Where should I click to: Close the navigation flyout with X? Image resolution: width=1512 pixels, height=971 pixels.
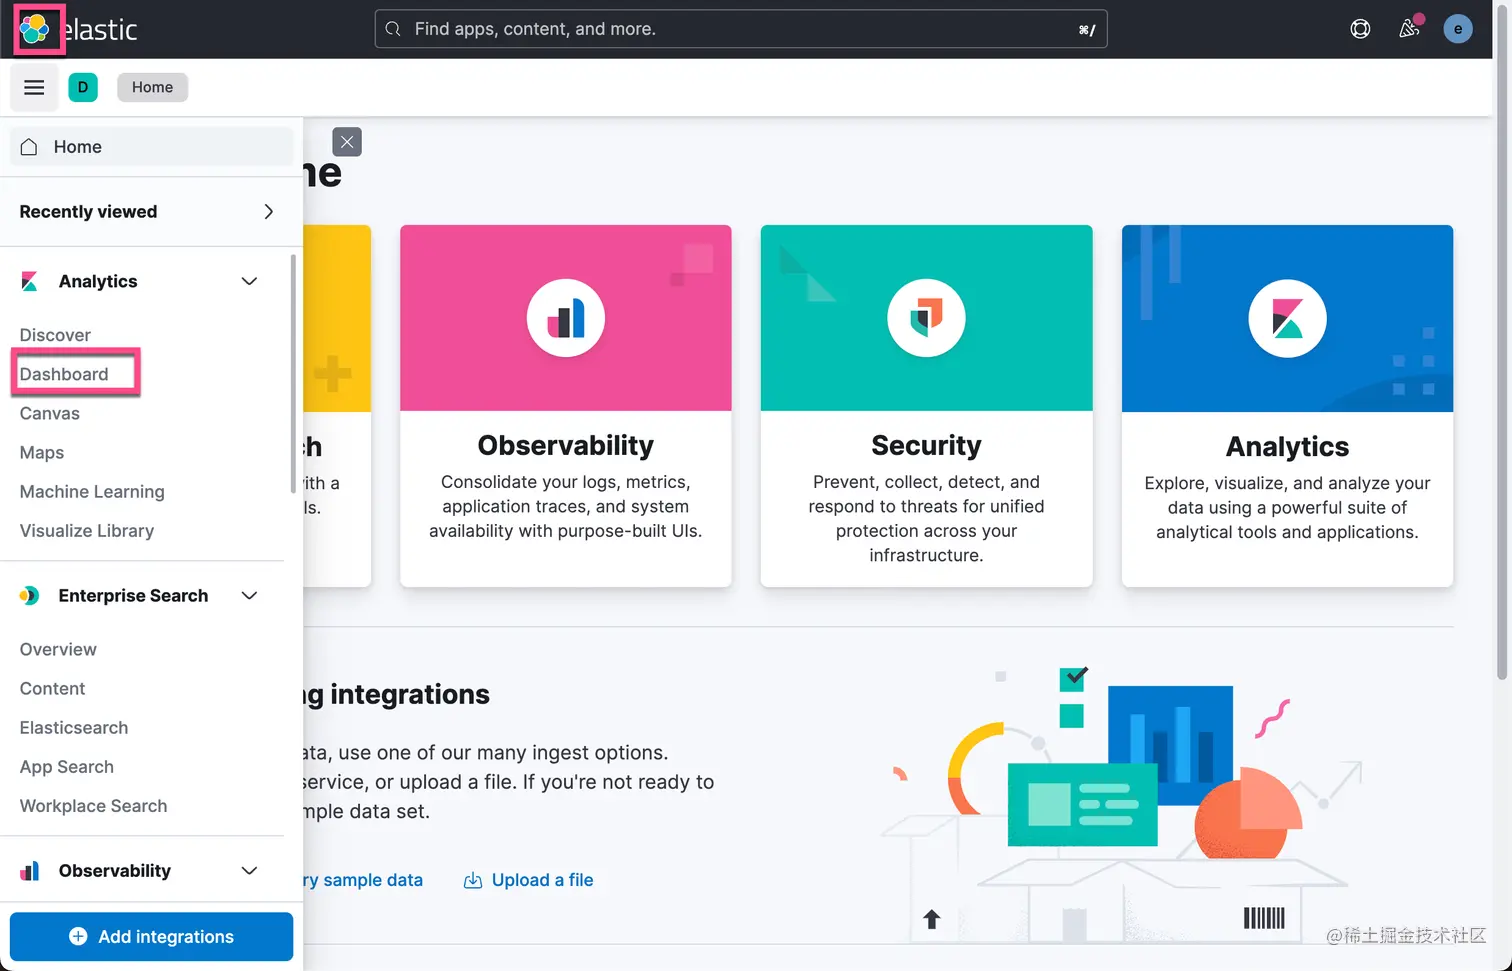pos(347,142)
